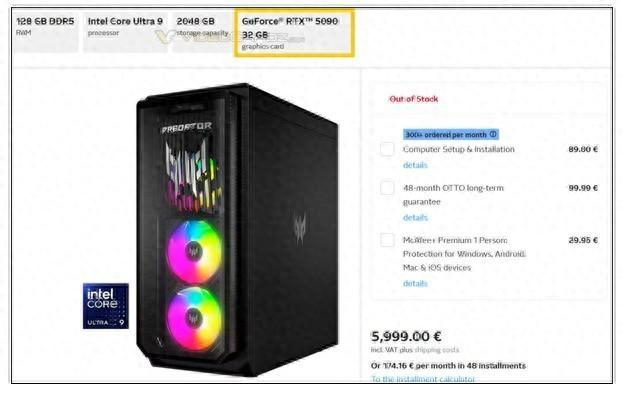Viewport: 623px width, 400px height.
Task: Select the GeForce RTX 5090 32 GB tile
Action: coord(294,33)
